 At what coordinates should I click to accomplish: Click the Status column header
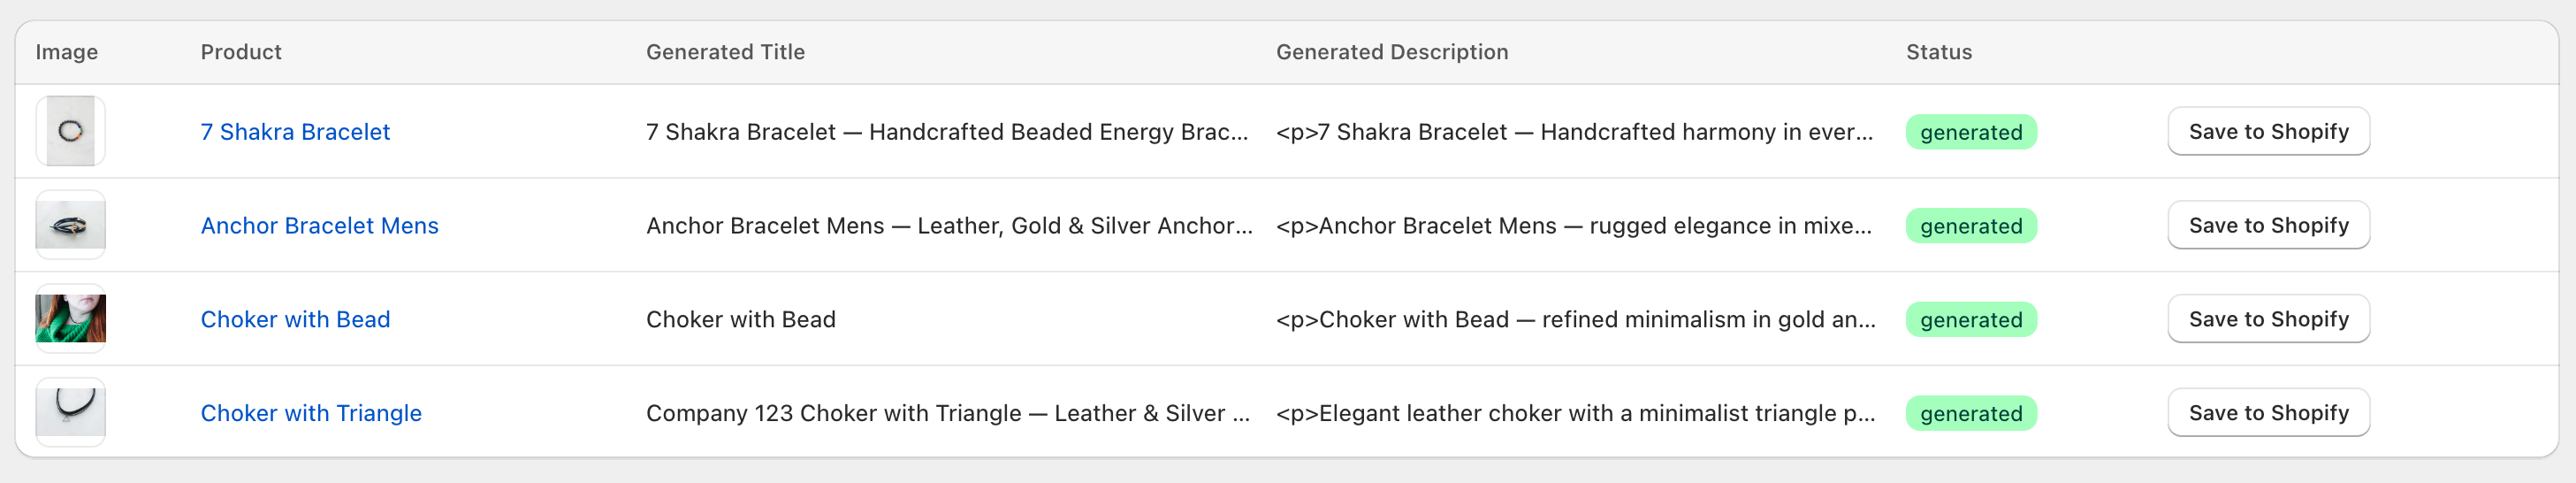point(1938,52)
